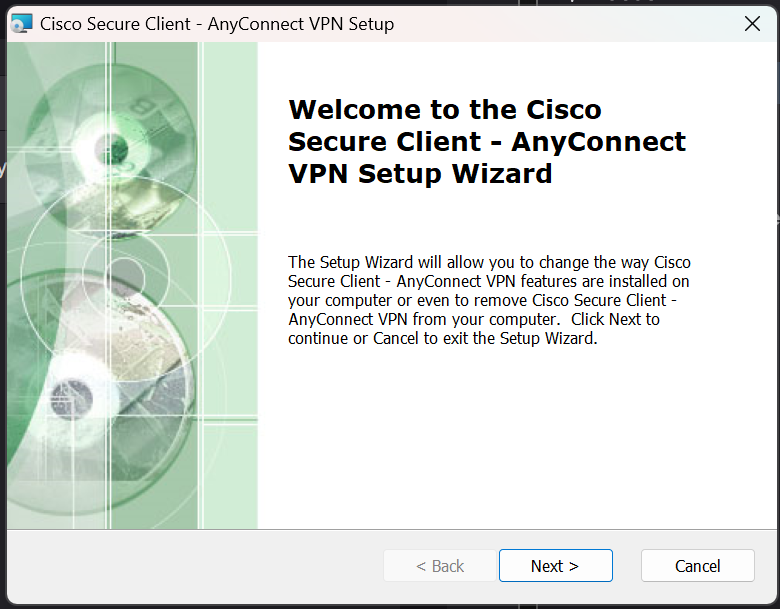Click the empty white area below description
This screenshot has width=780, height=609.
coord(517,438)
